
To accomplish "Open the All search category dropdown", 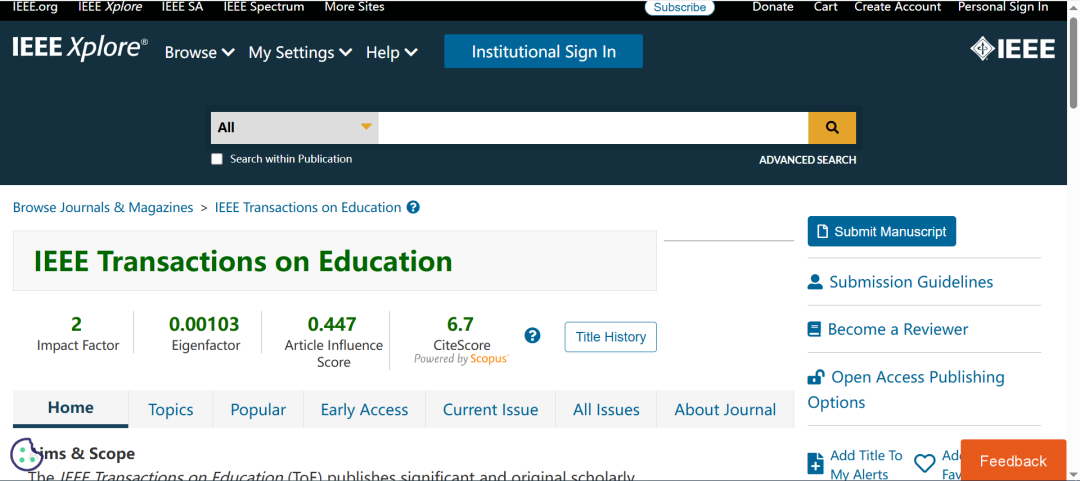I will click(x=295, y=127).
